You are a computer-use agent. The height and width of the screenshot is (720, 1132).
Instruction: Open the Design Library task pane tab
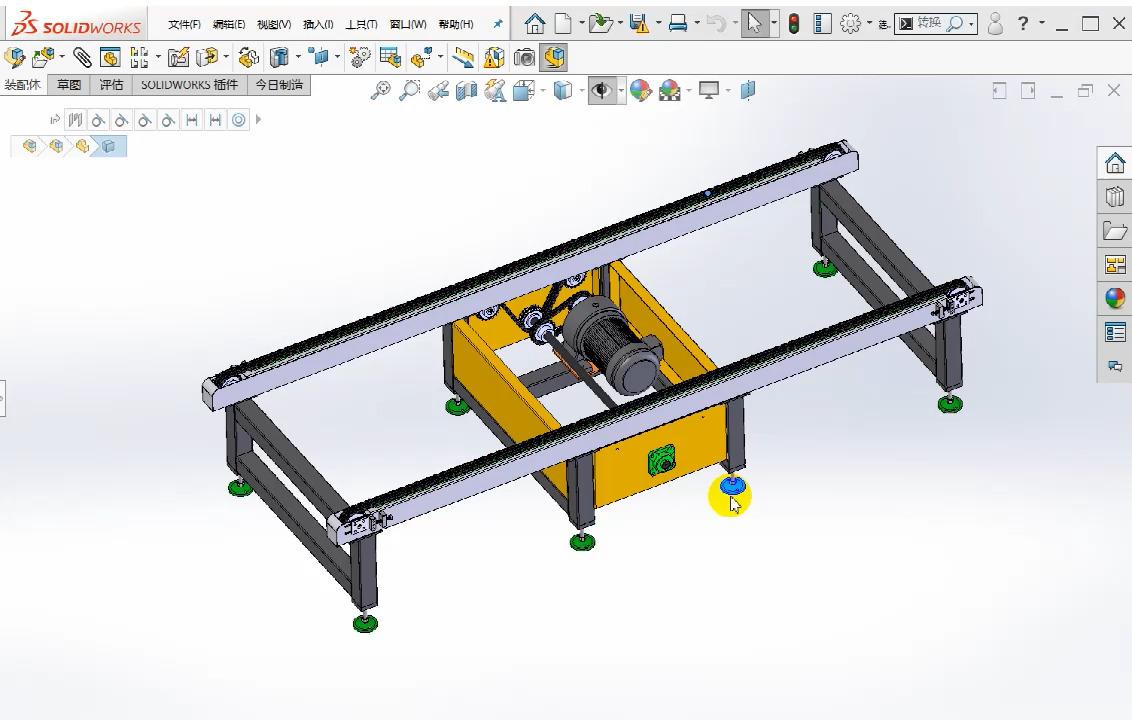point(1115,196)
